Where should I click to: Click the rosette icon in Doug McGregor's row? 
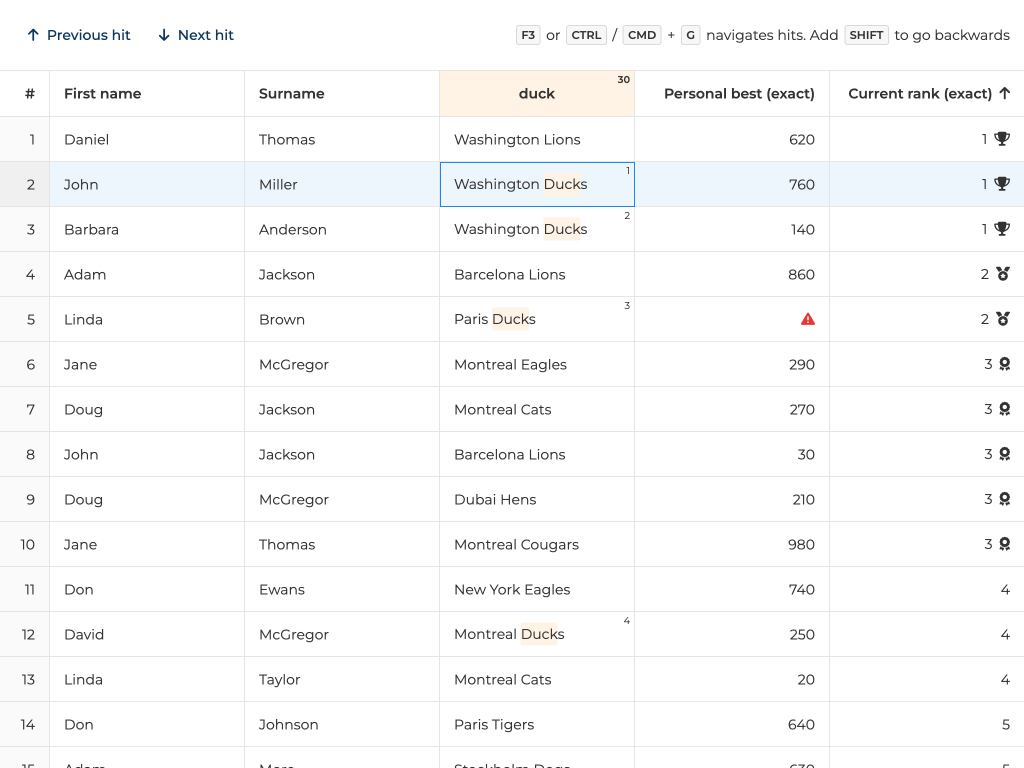coord(1004,499)
